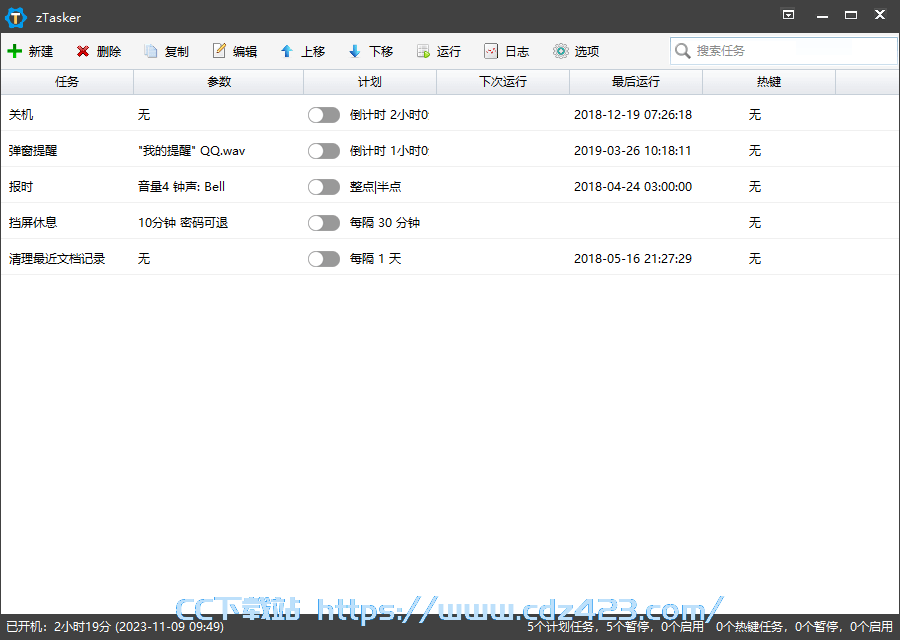Click the 音量4 钟声: Bell parameter cell

[181, 187]
